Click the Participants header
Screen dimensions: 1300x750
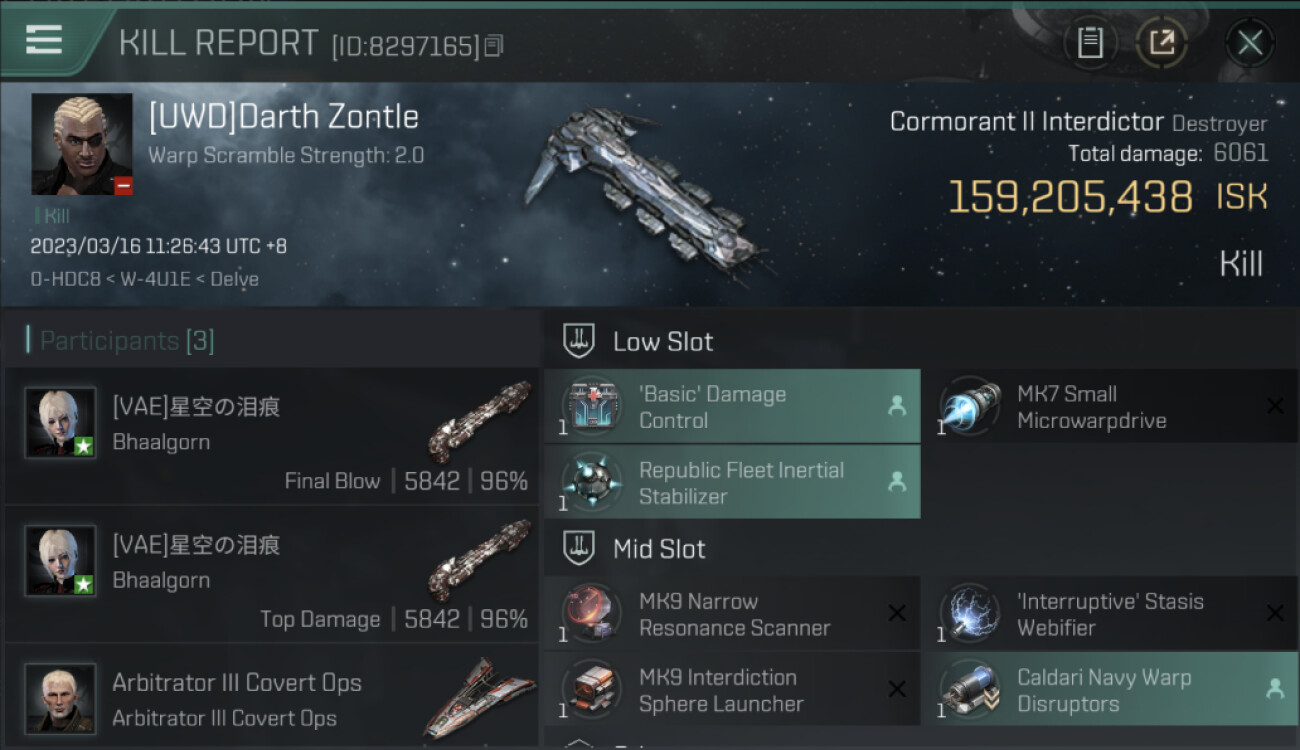click(x=126, y=341)
